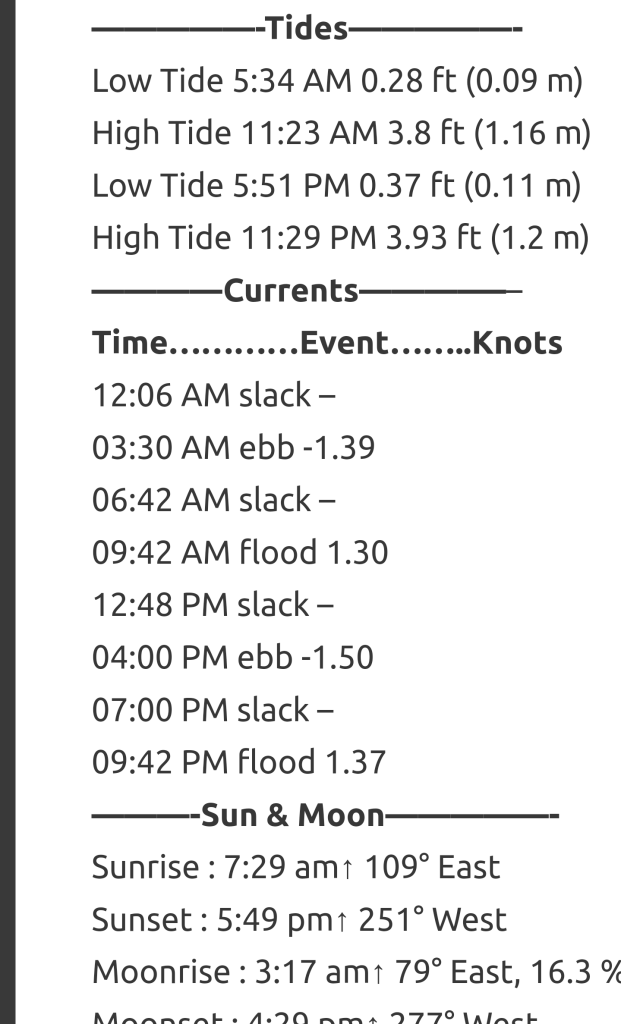
Task: Click the Time Event Knots header row
Action: point(327,343)
